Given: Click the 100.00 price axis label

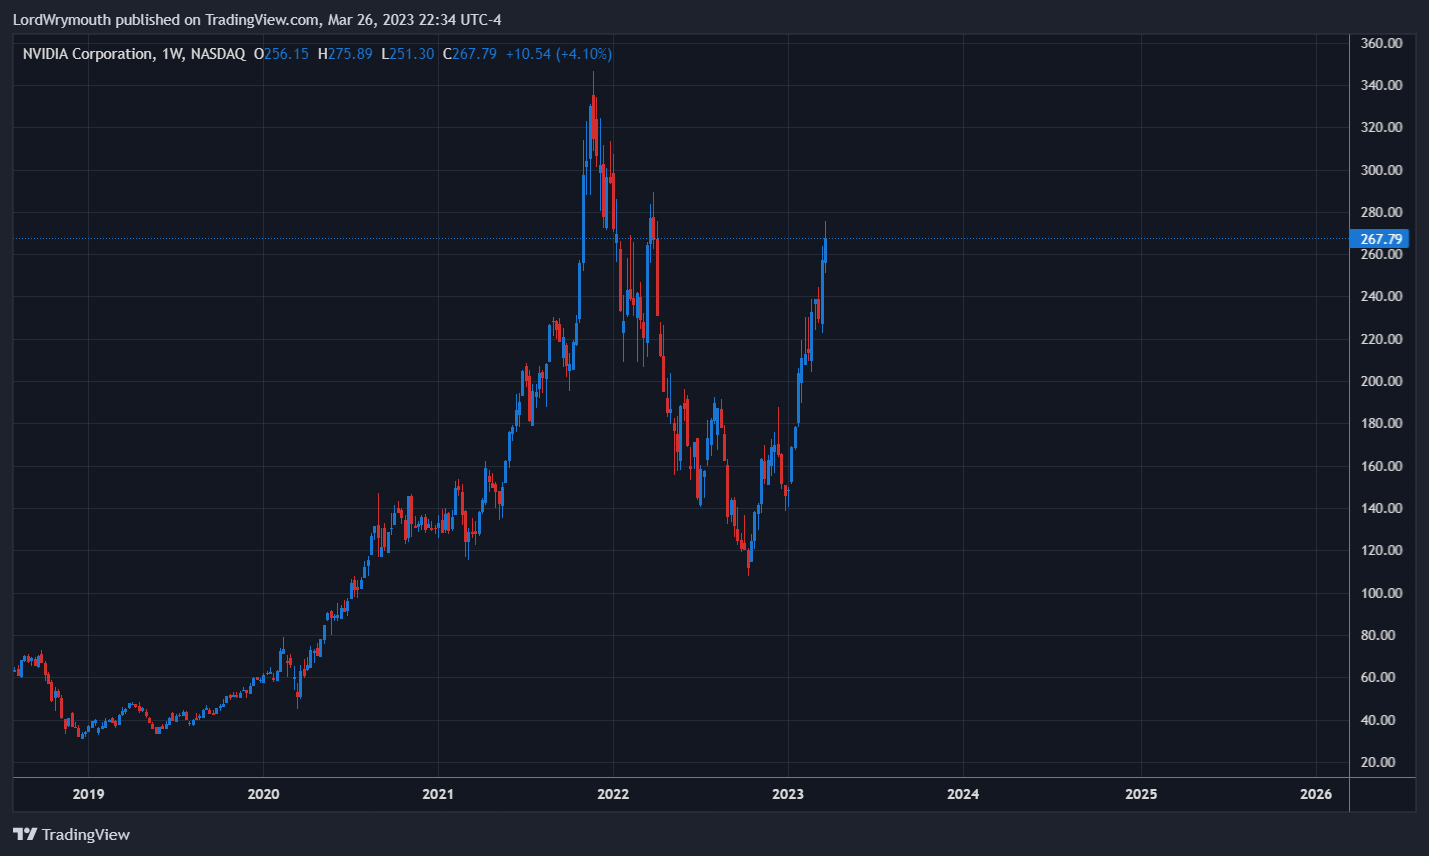Looking at the screenshot, I should (x=1381, y=593).
